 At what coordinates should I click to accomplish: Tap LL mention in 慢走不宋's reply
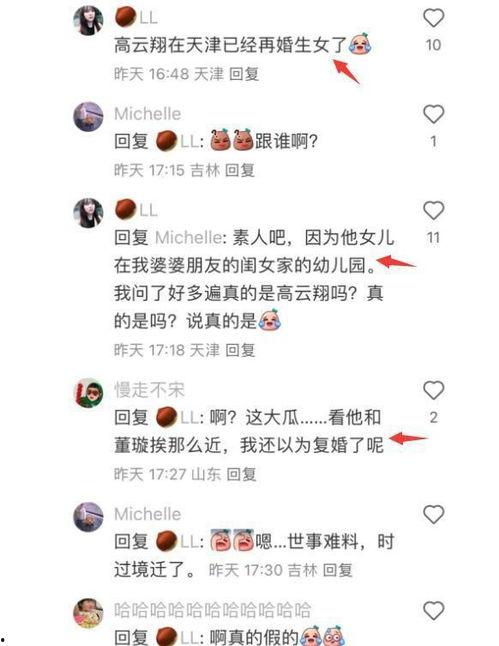click(178, 418)
